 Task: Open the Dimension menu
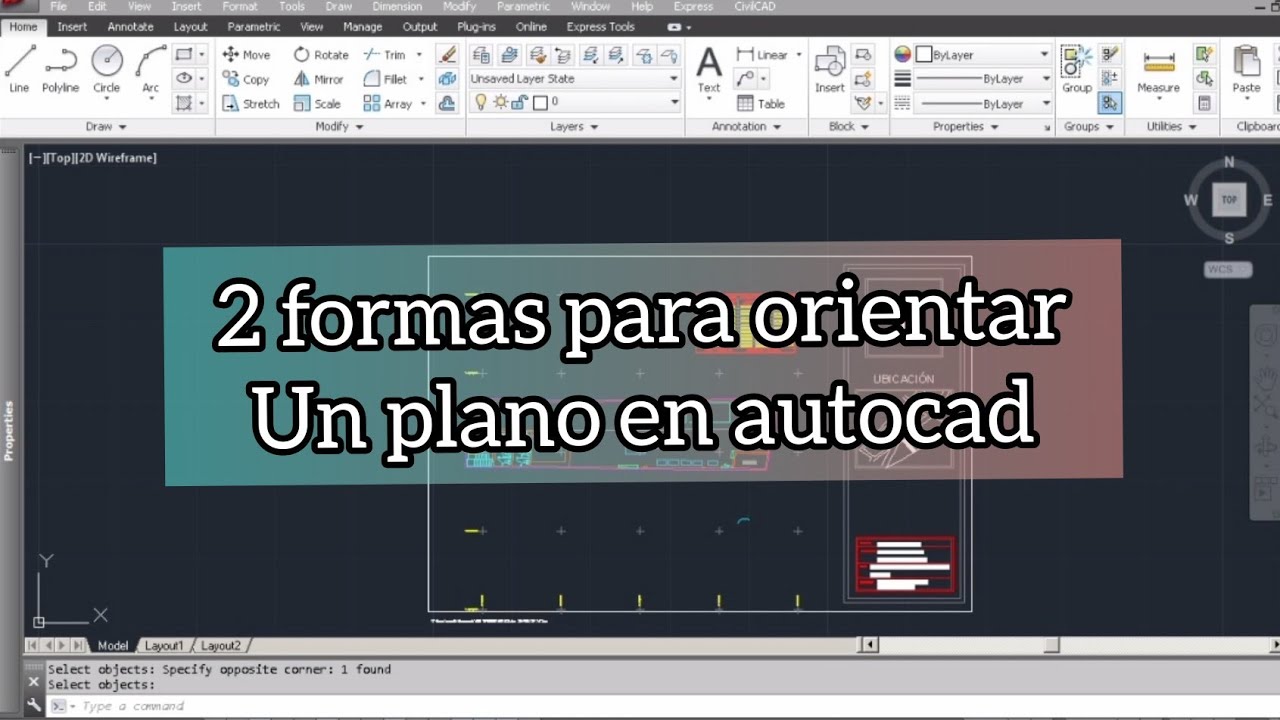(397, 6)
